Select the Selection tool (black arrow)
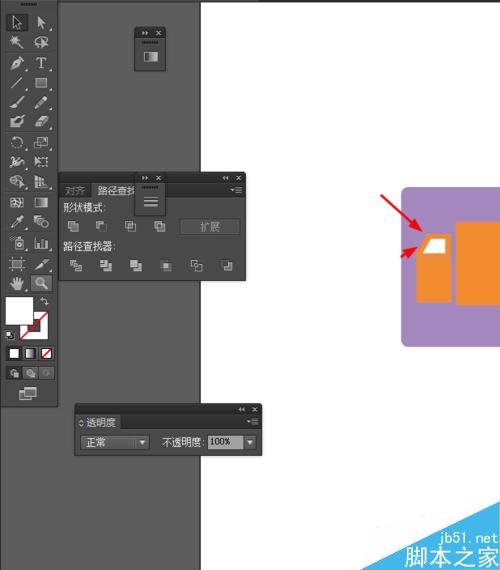 pos(17,23)
